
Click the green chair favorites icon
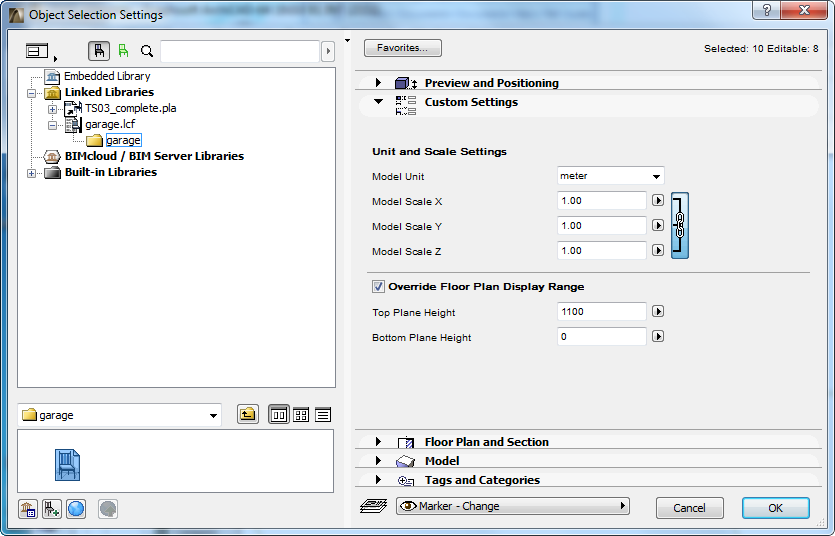pyautogui.click(x=124, y=51)
